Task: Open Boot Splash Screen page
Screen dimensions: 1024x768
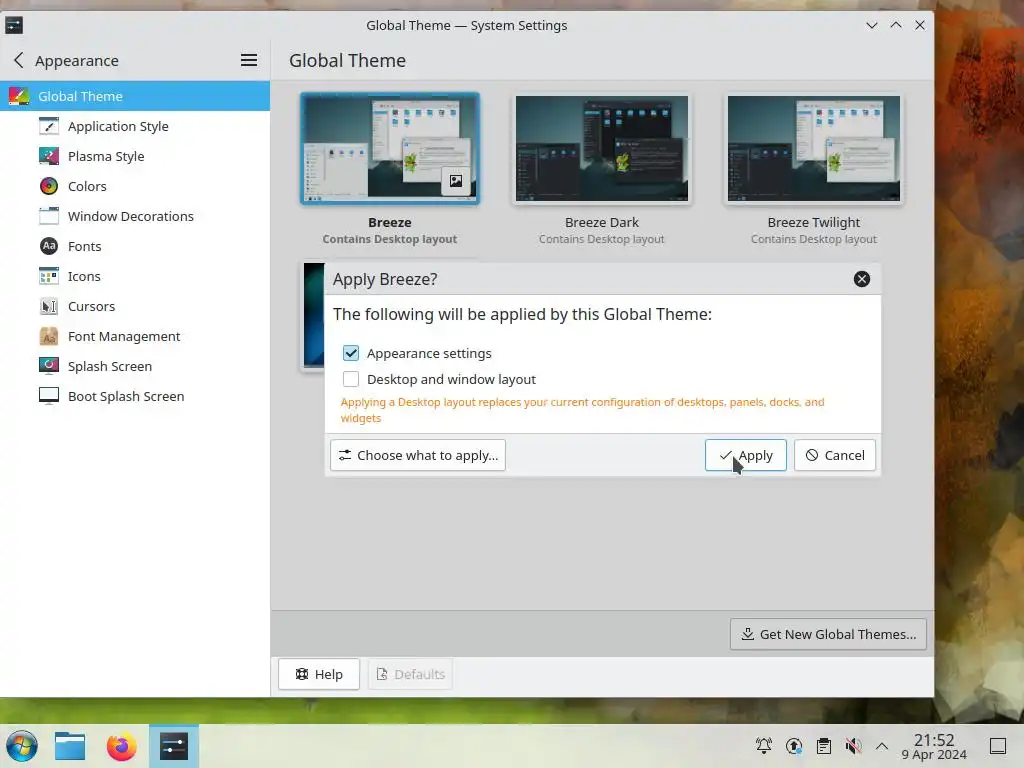Action: 135,396
